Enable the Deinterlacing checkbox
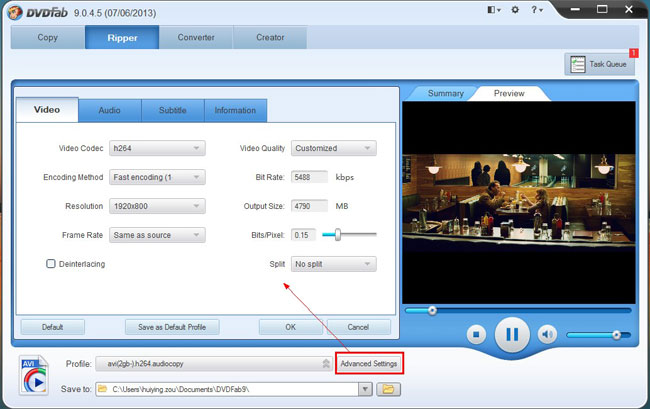Viewport: 650px width, 409px height. coord(51,264)
